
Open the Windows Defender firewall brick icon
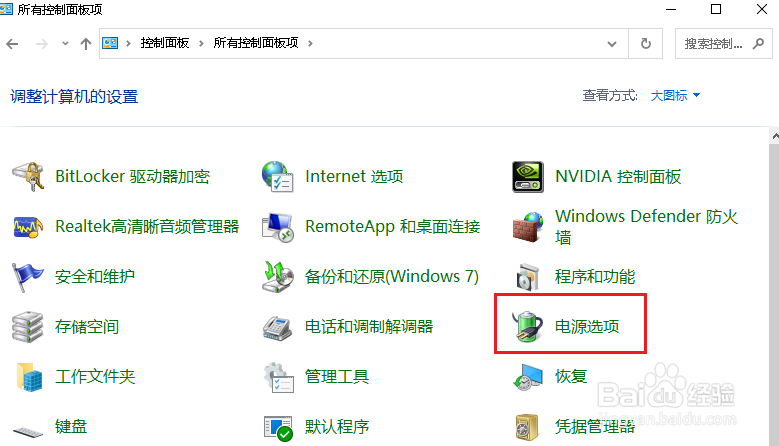528,227
